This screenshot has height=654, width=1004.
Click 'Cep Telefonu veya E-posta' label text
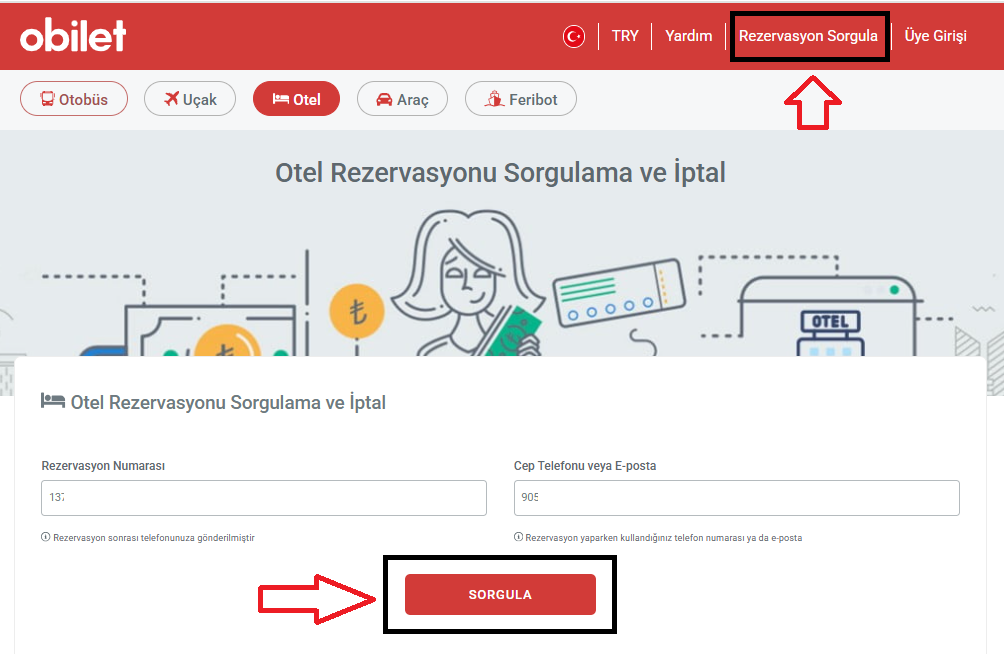tap(585, 466)
